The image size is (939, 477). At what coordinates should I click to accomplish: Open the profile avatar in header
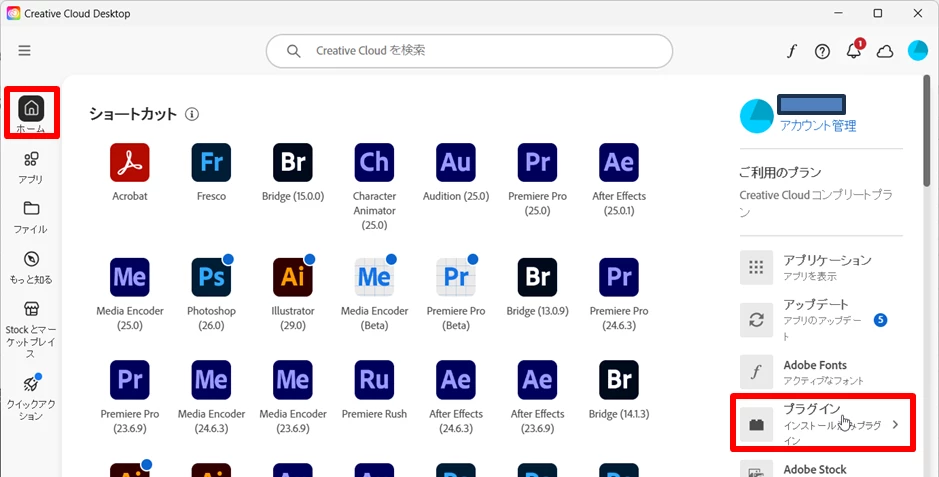coord(917,51)
